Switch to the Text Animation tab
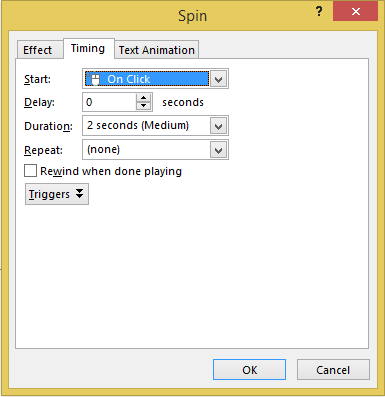The image size is (385, 397). 157,50
